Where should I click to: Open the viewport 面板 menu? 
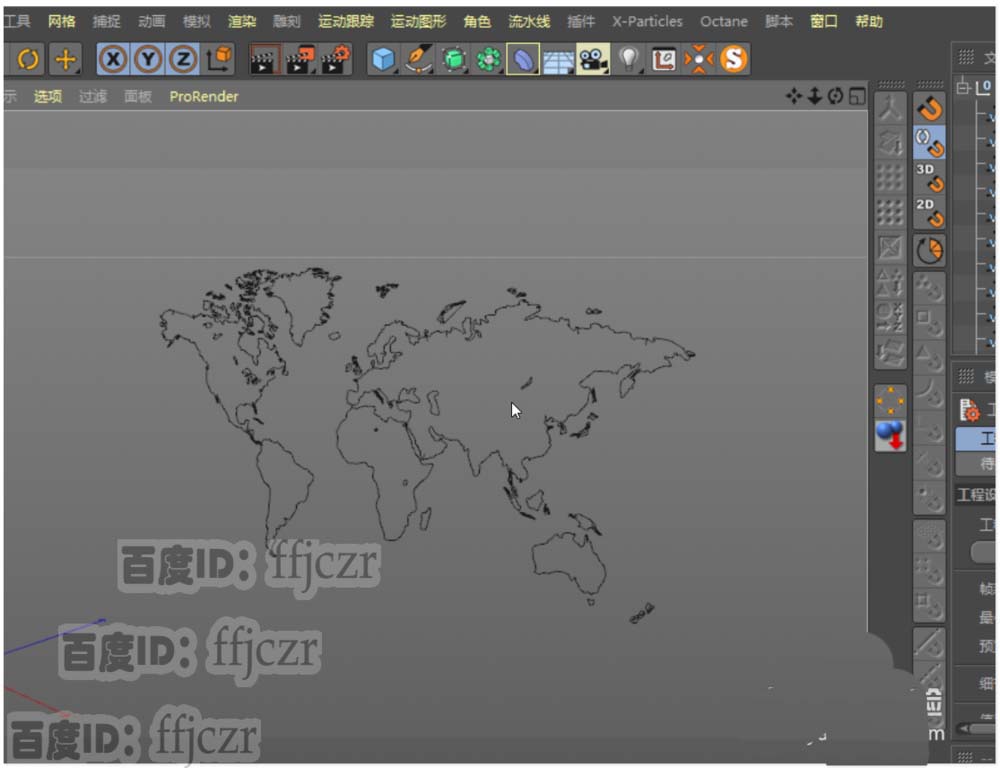tap(138, 96)
